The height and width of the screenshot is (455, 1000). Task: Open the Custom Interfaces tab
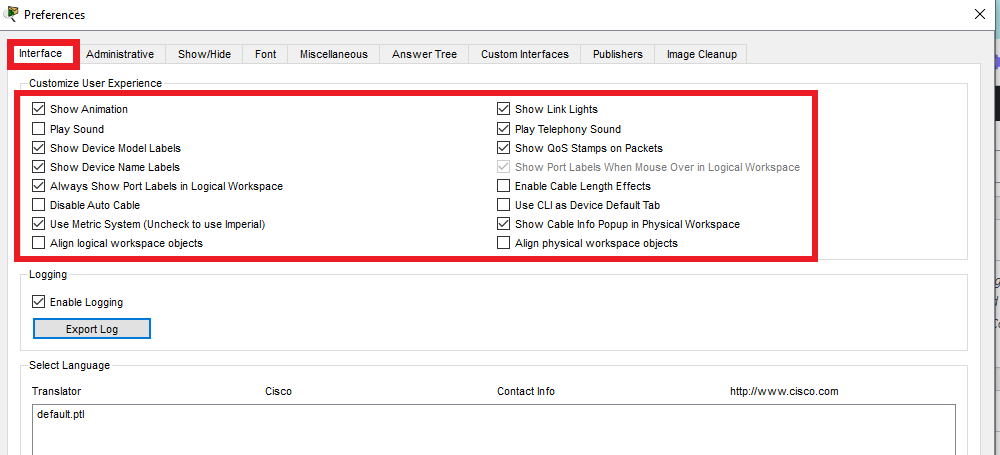[524, 54]
